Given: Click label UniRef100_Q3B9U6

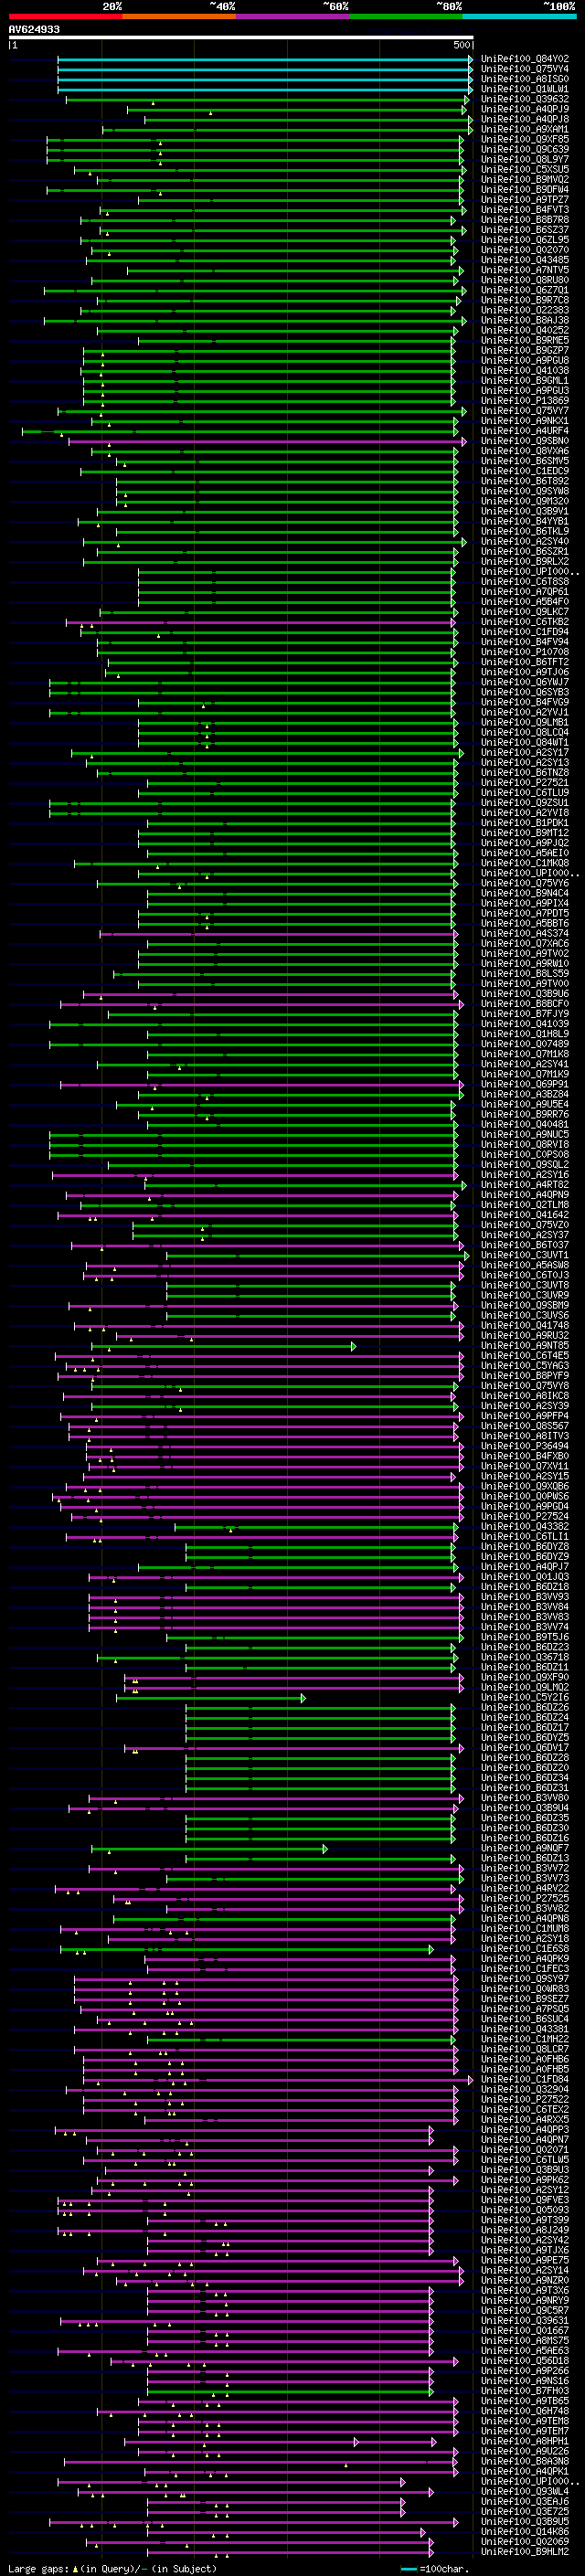Looking at the screenshot, I should [525, 994].
